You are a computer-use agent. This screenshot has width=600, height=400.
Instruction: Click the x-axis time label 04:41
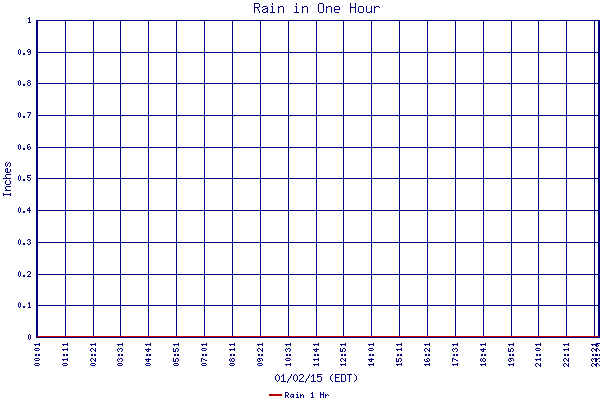(x=148, y=354)
